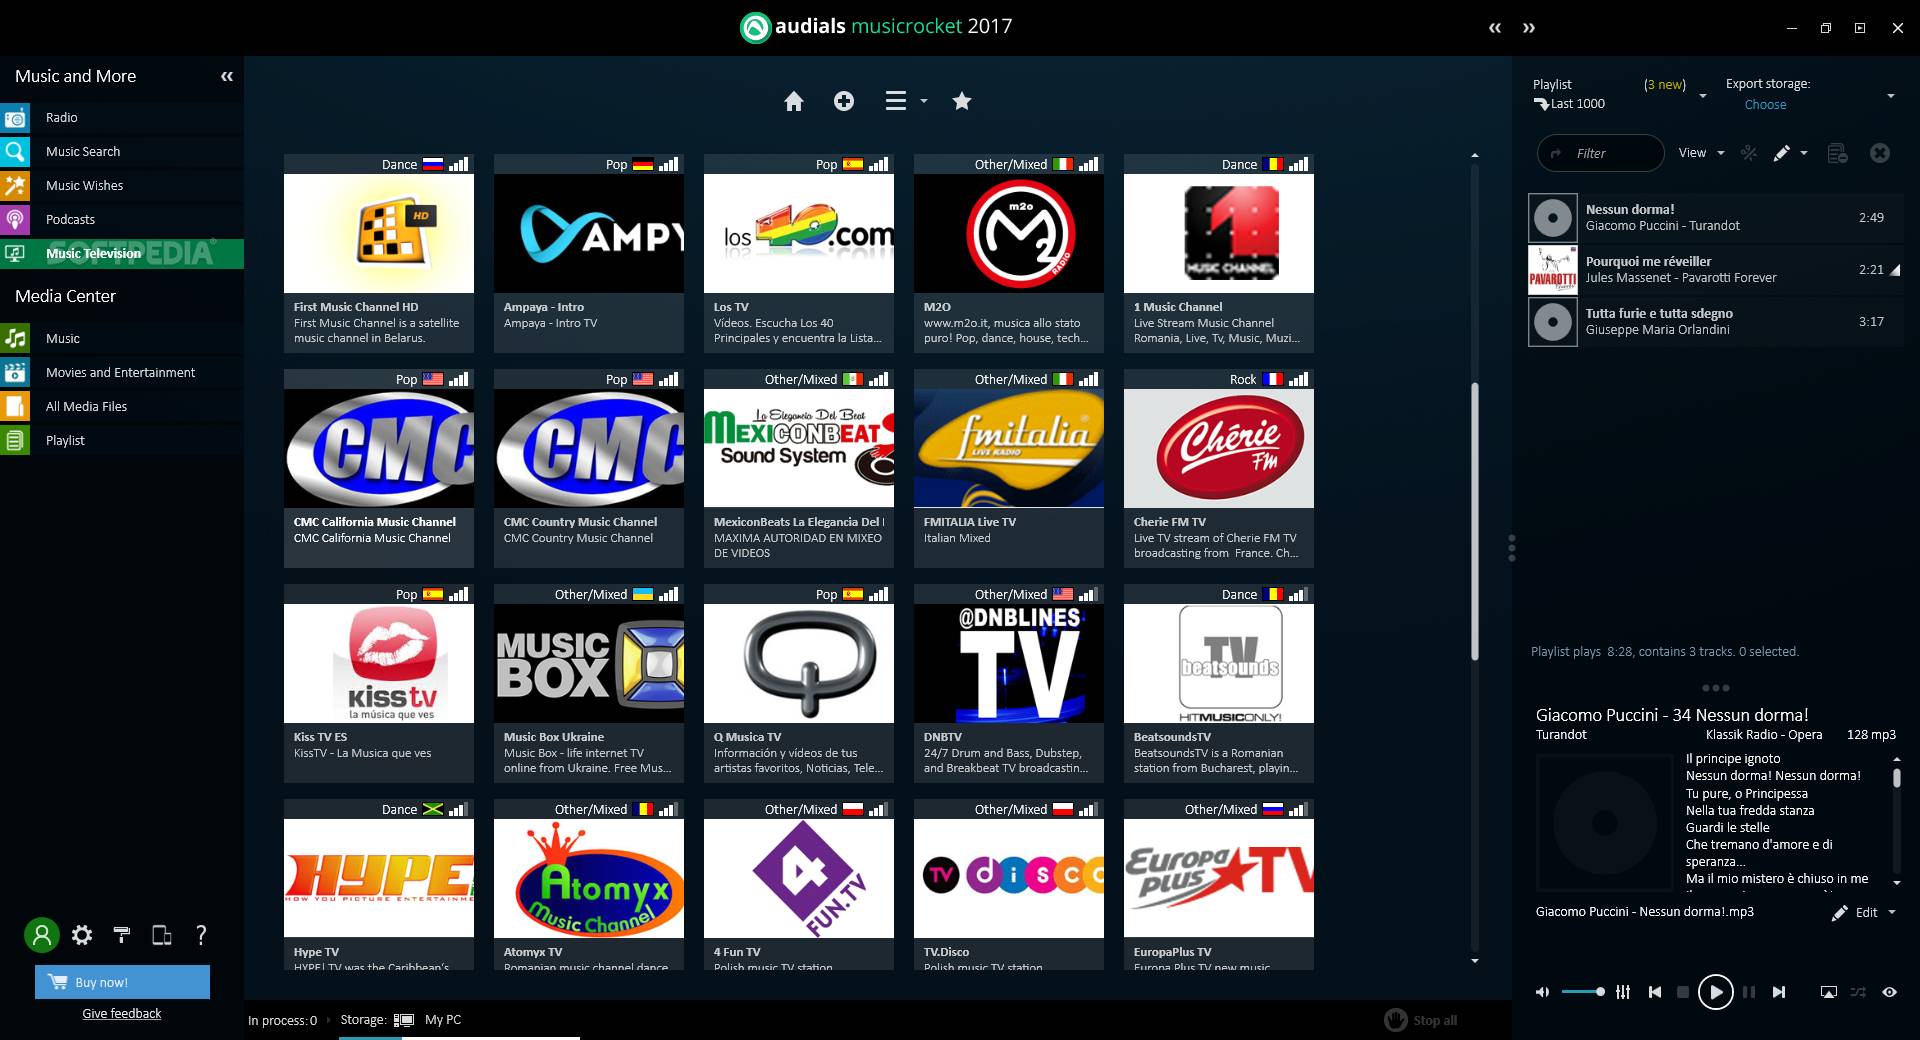Click the delete X circle icon in playlist toolbar
1920x1040 pixels.
click(x=1880, y=153)
